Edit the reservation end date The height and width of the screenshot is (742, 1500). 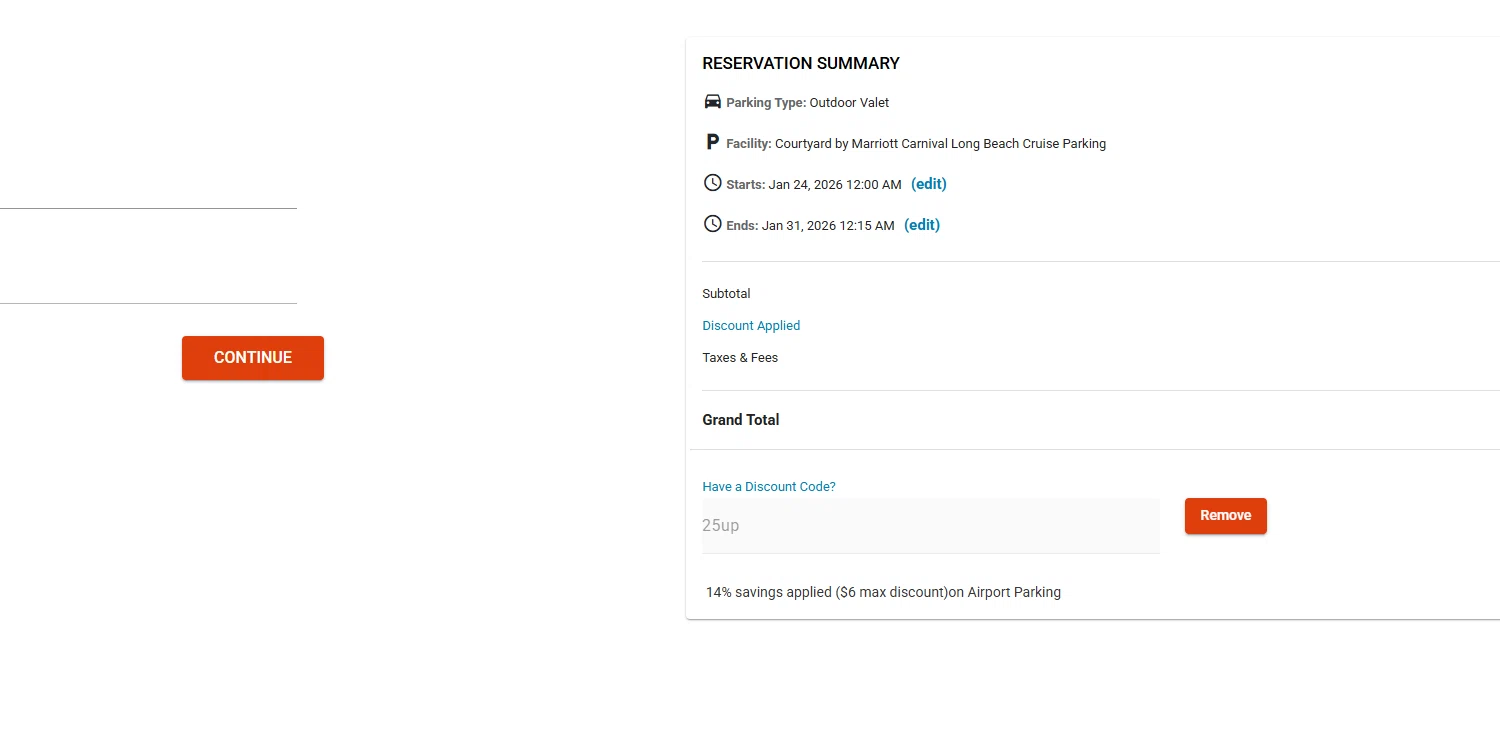click(921, 225)
